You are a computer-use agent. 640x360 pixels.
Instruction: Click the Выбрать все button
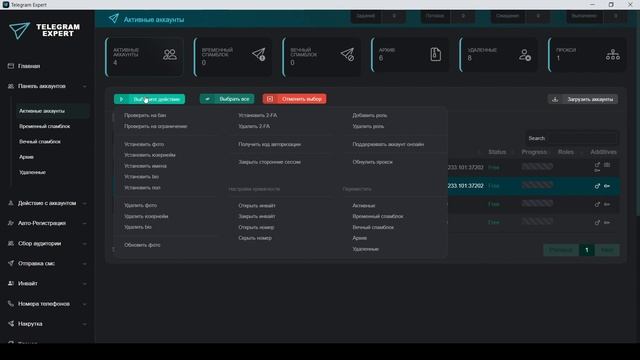(227, 99)
